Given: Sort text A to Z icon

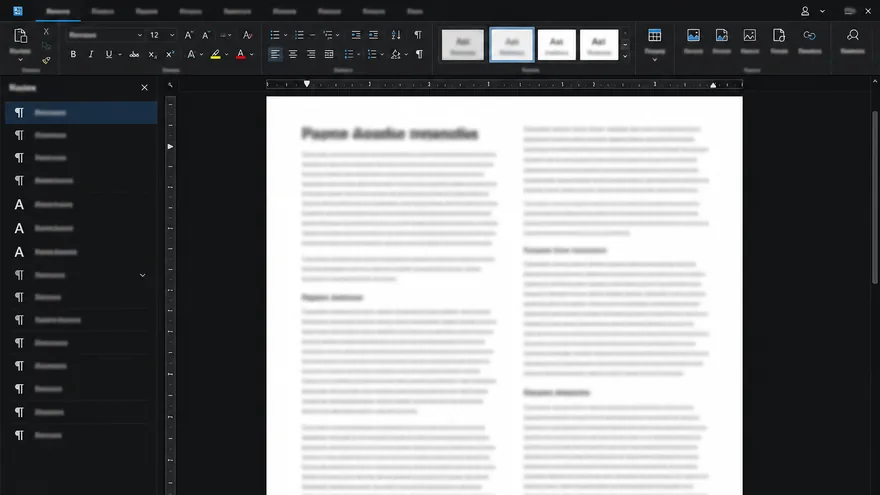Looking at the screenshot, I should 396,35.
